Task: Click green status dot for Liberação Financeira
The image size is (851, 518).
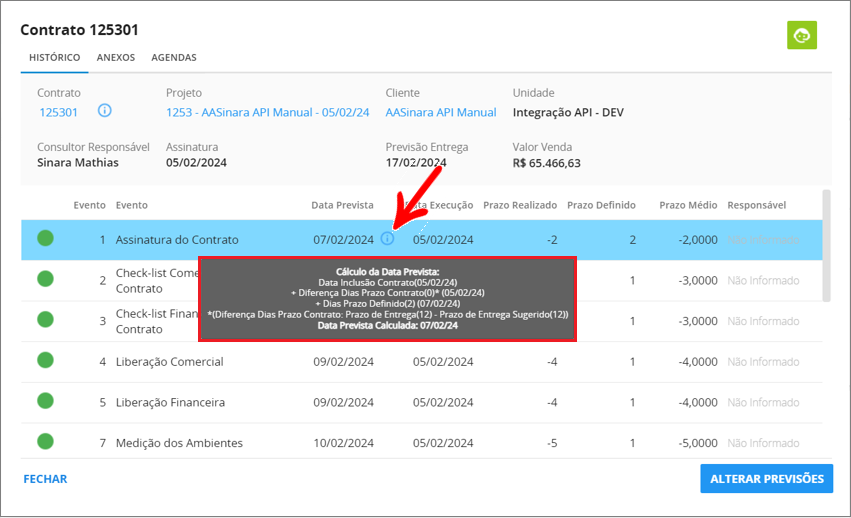Action: [46, 401]
